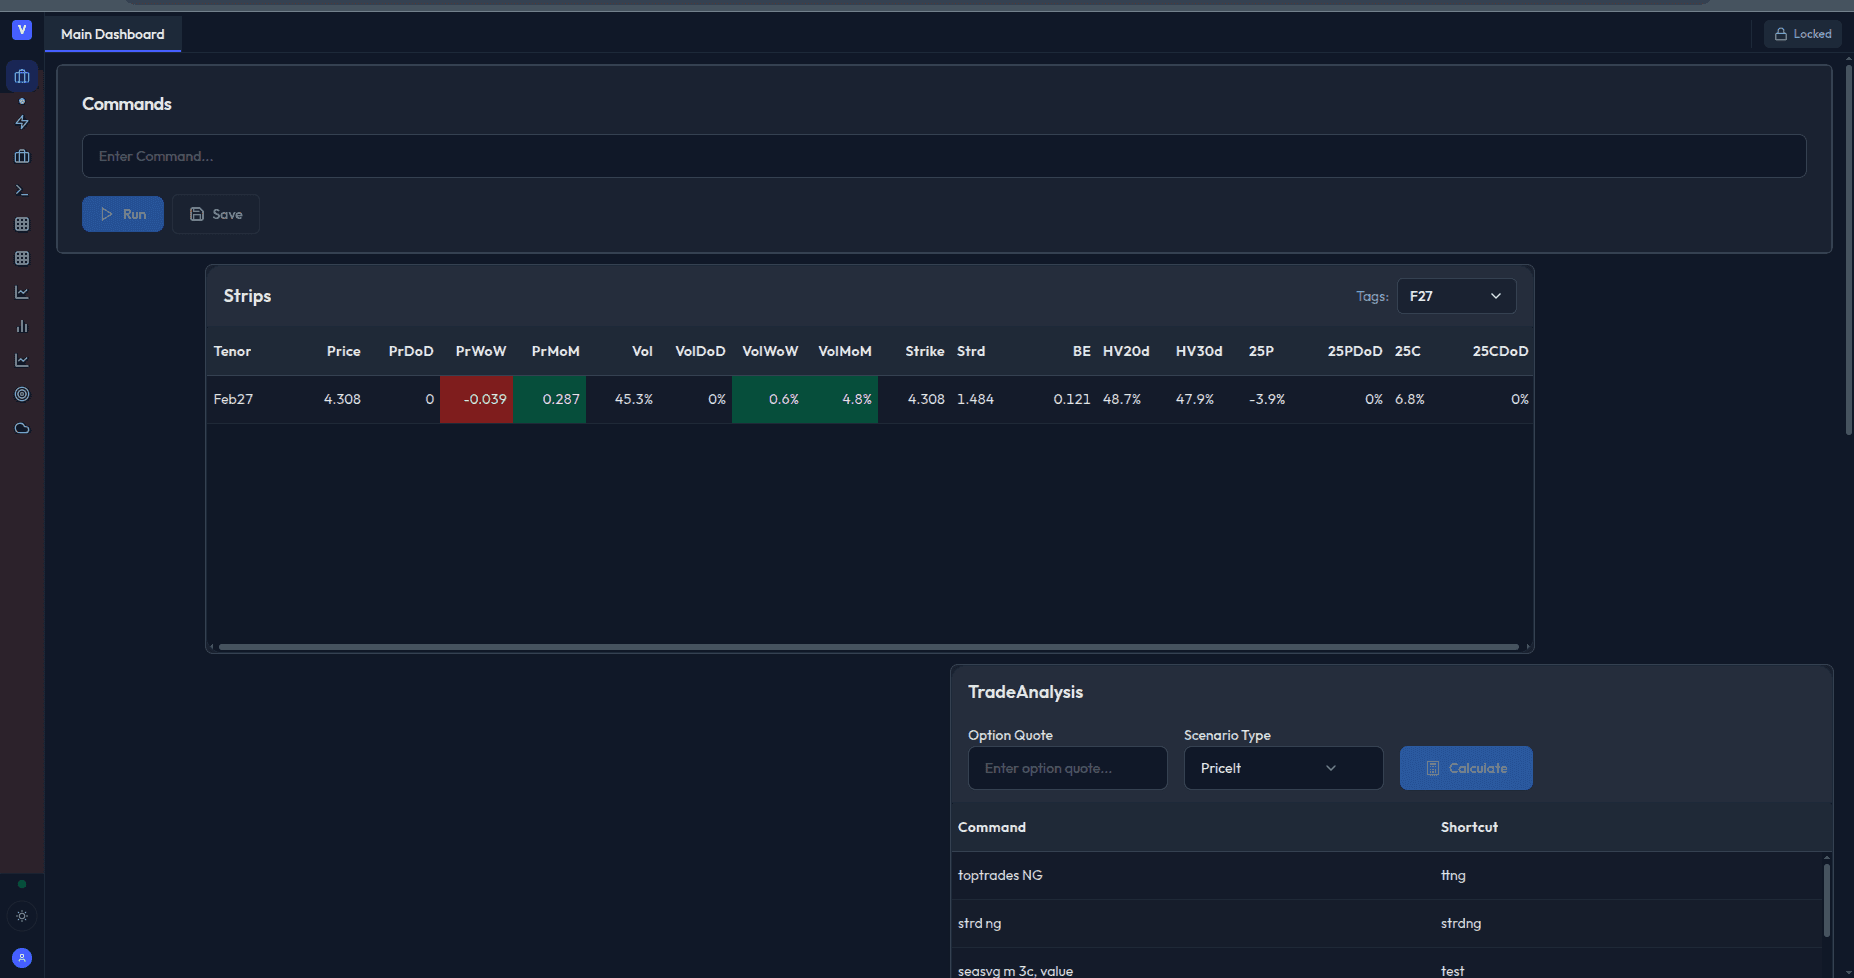The width and height of the screenshot is (1854, 978).
Task: Click the -3.9% 25P cell
Action: 1267,399
